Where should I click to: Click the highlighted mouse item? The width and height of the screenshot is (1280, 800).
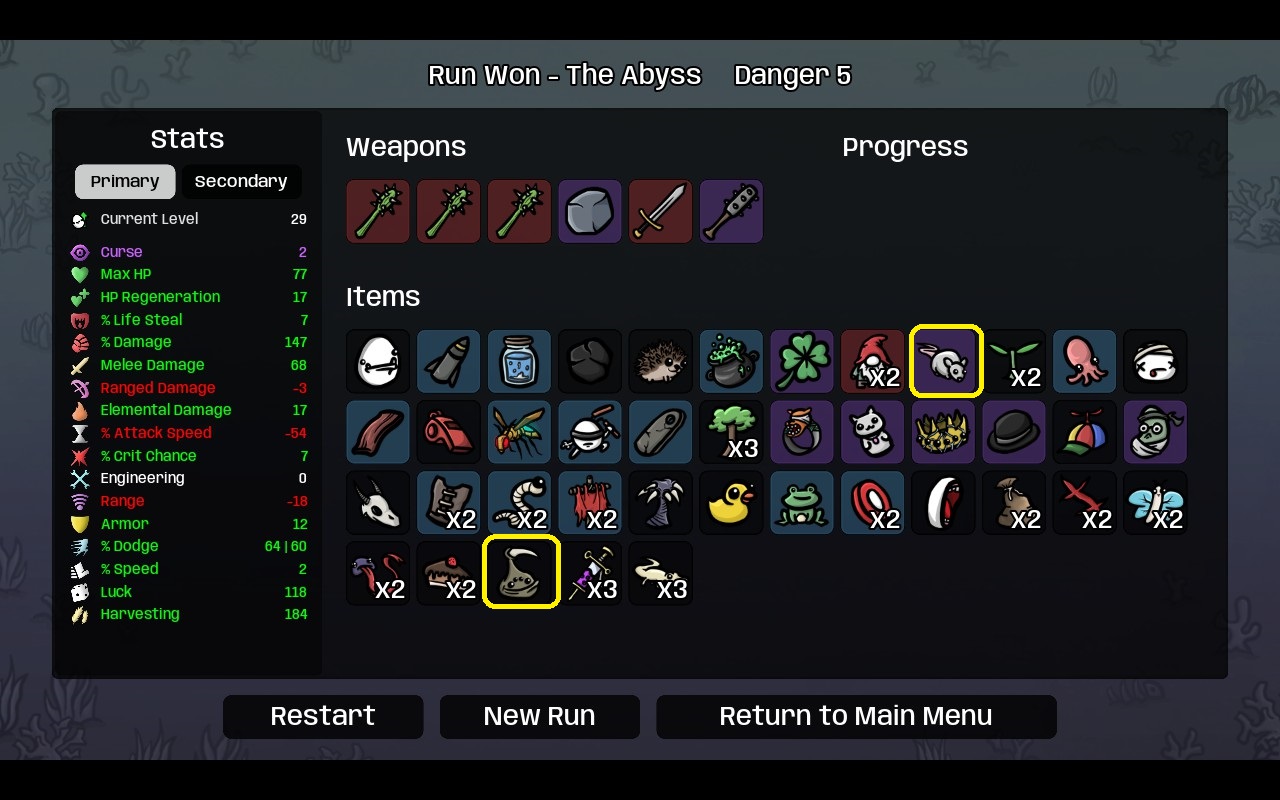coord(946,361)
